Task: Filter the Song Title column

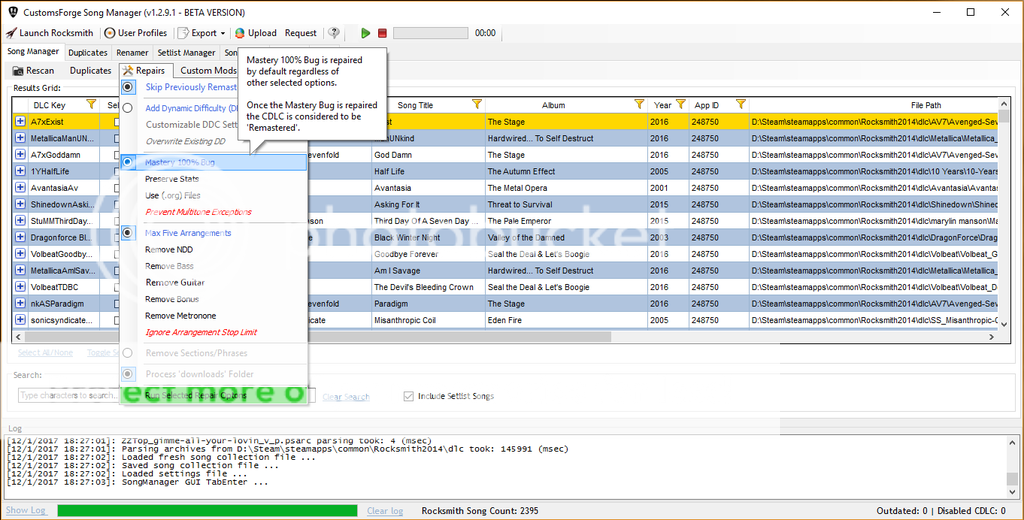Action: coord(477,105)
